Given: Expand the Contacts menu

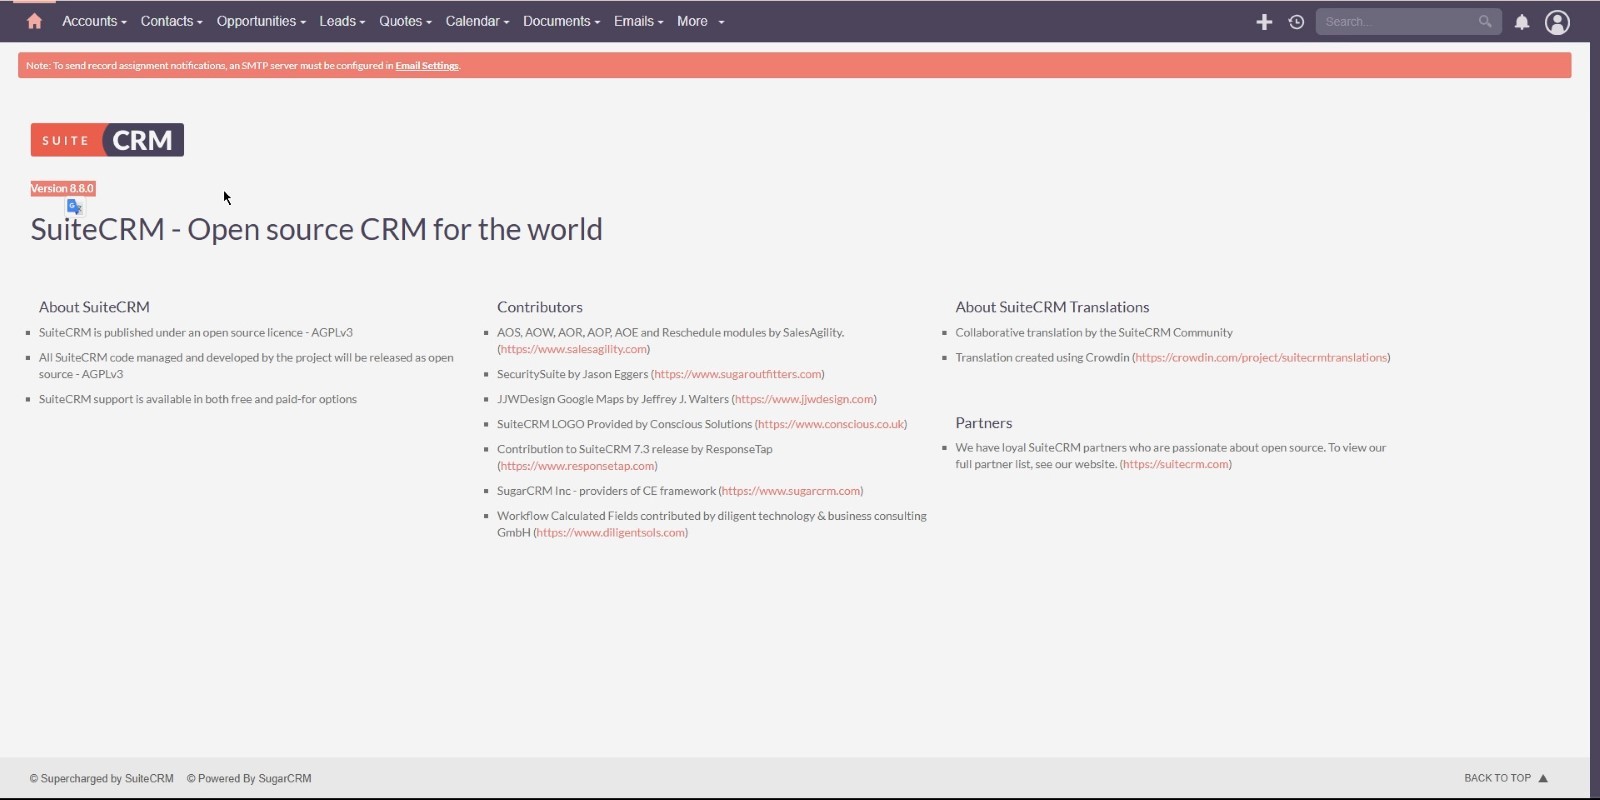Looking at the screenshot, I should click(x=171, y=21).
